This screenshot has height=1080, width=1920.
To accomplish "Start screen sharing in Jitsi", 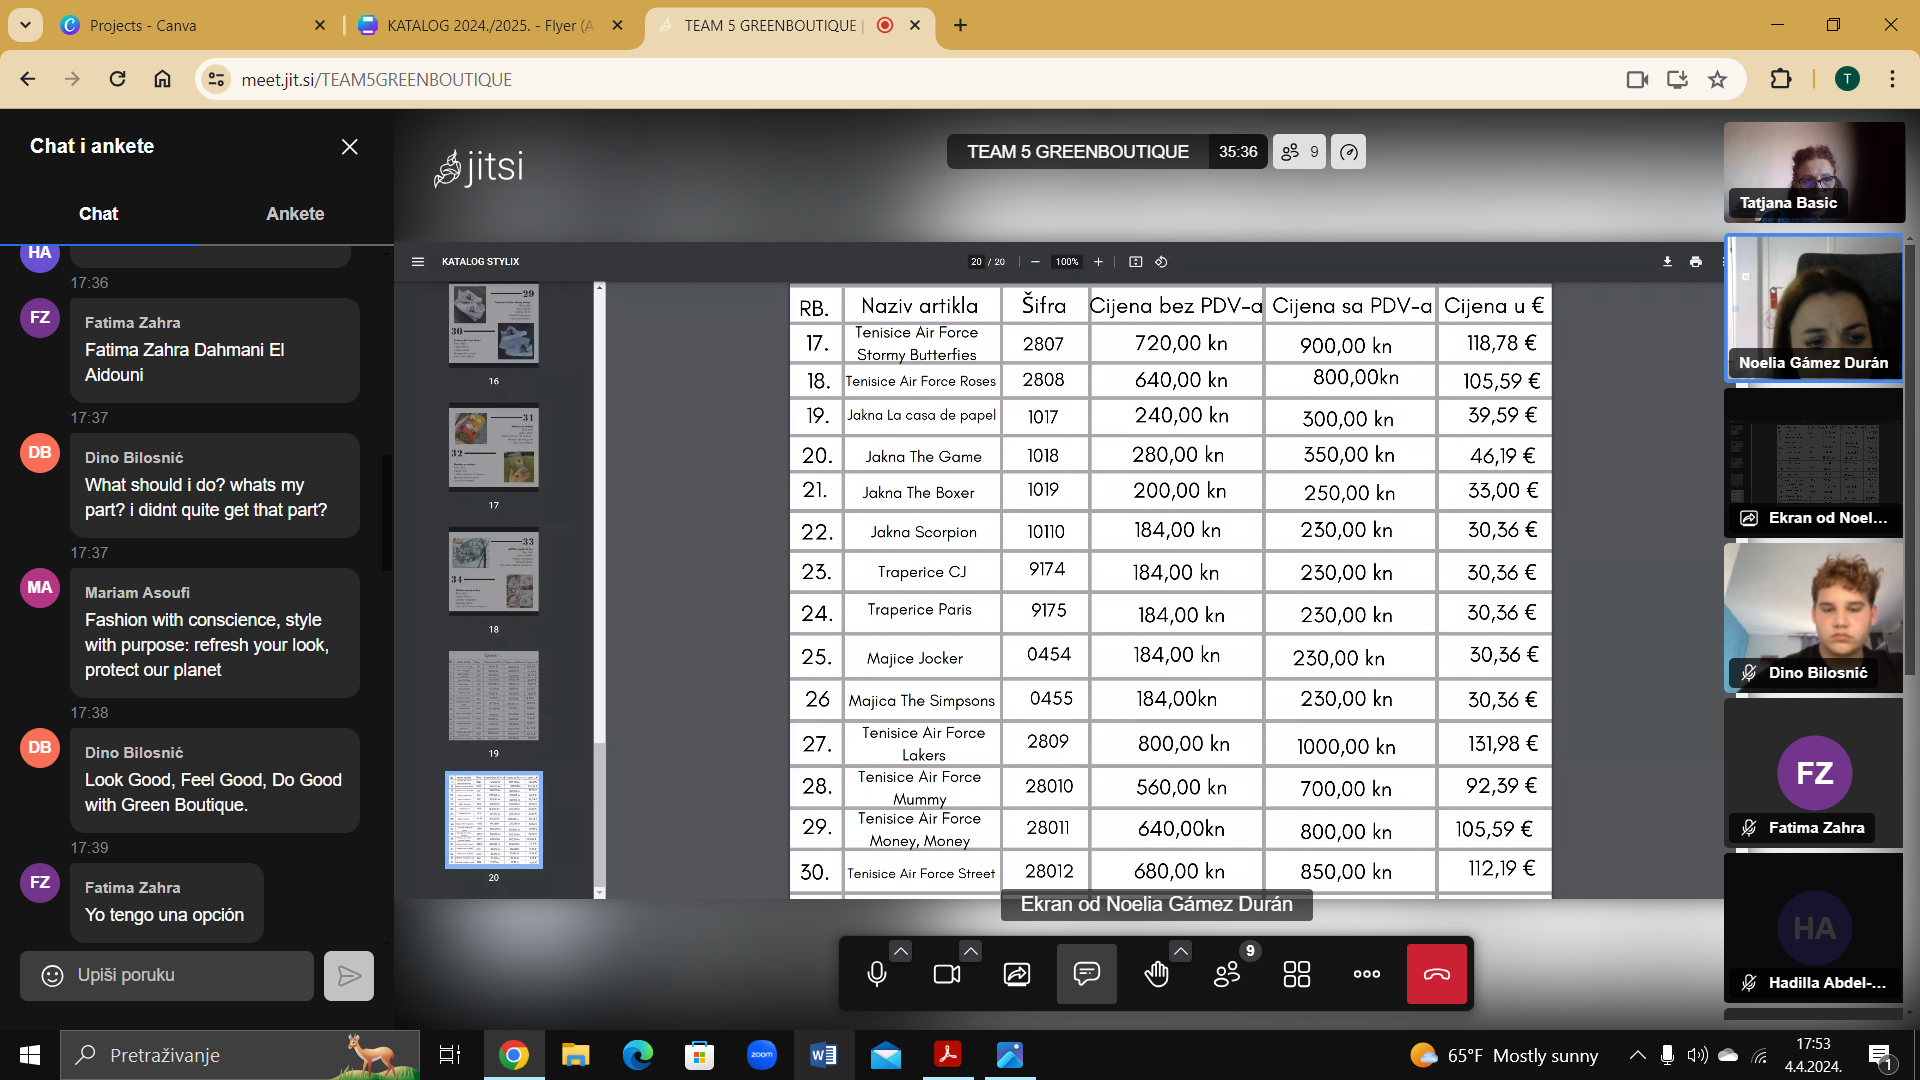I will tap(1017, 974).
